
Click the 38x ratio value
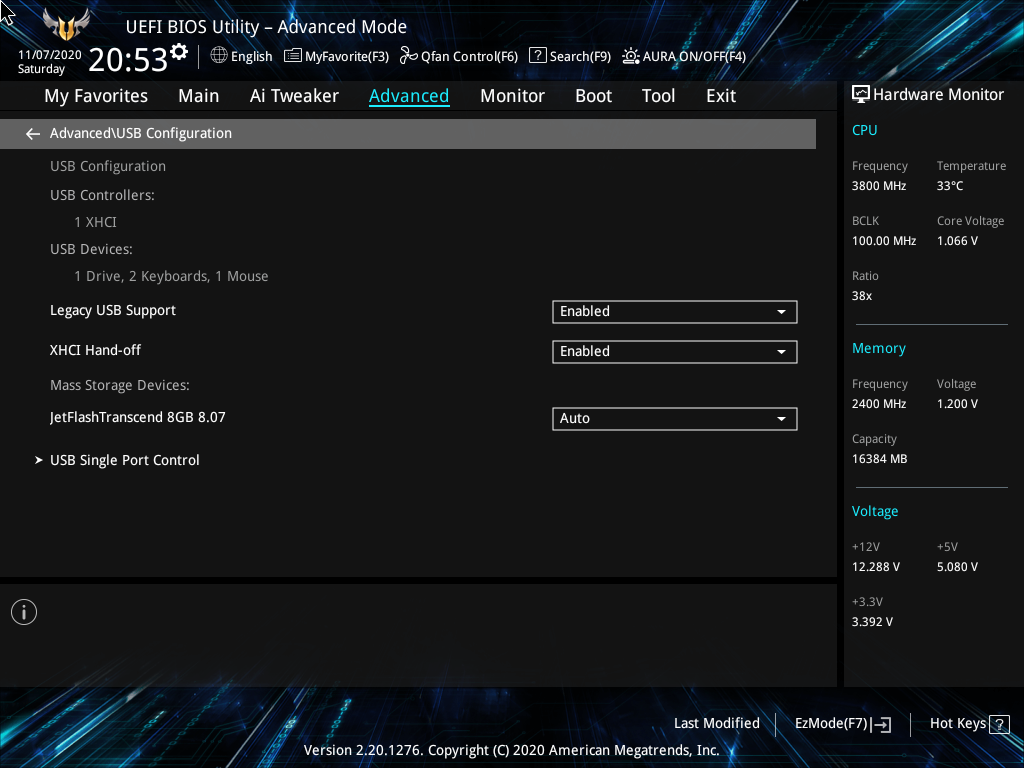(861, 296)
